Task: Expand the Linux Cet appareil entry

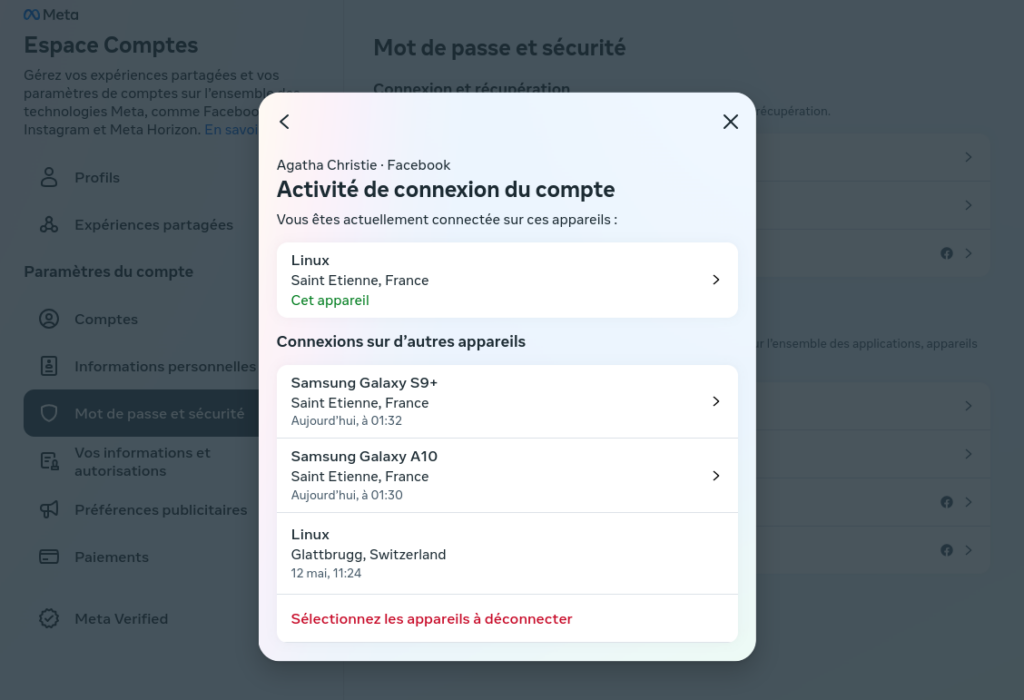Action: tap(507, 280)
